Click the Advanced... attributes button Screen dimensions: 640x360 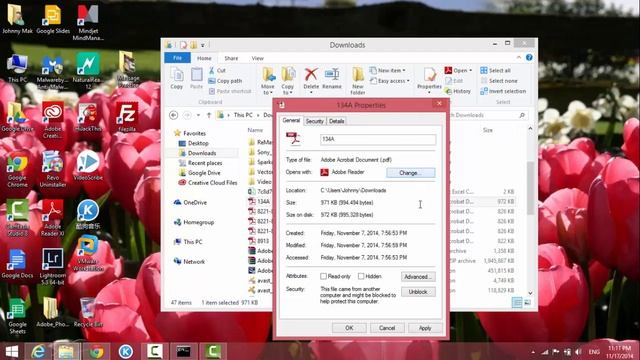[418, 277]
